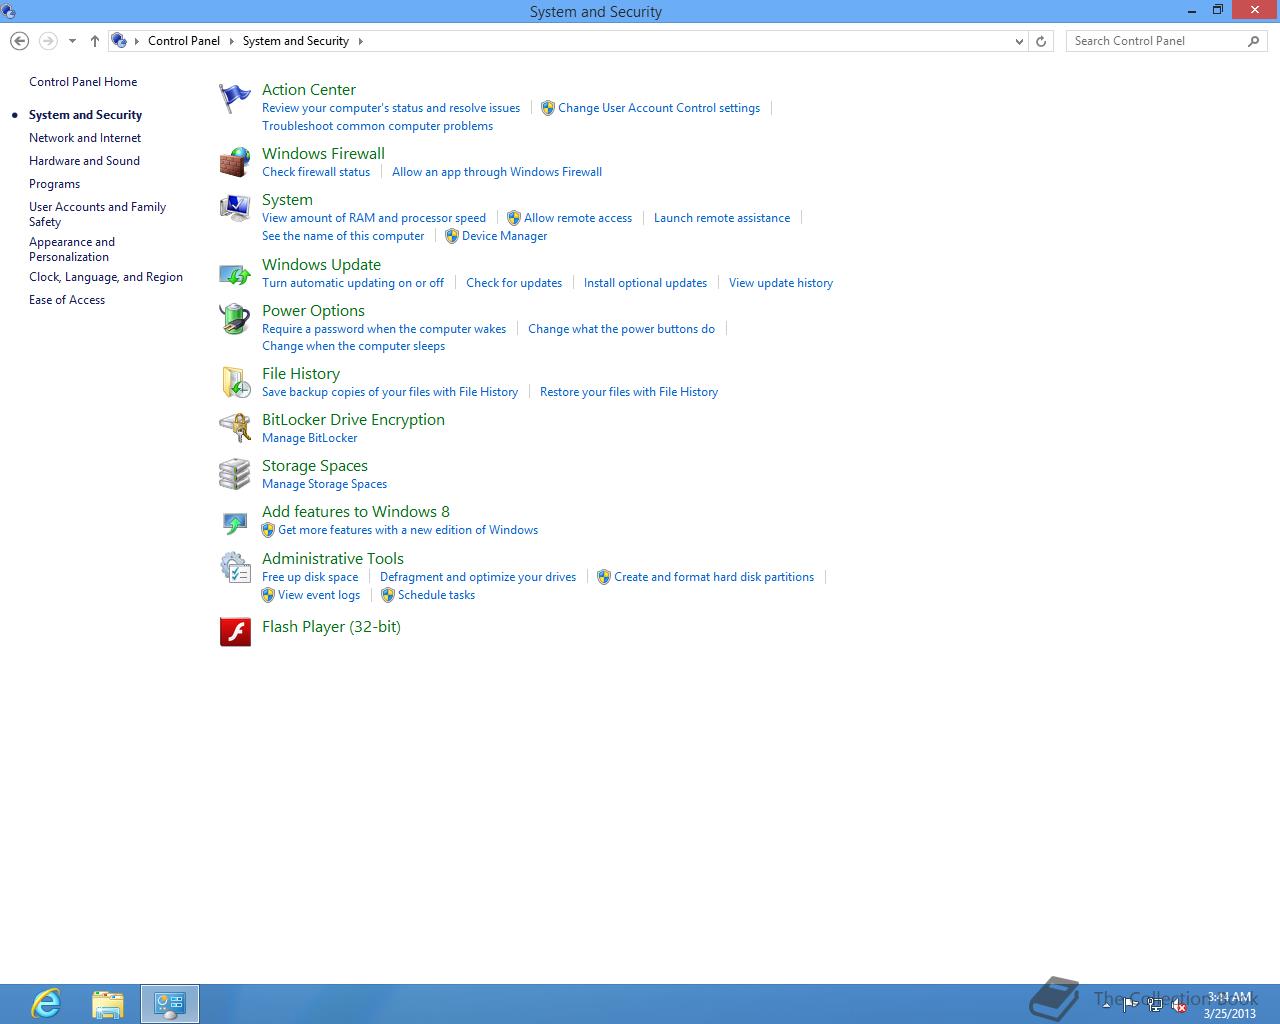The height and width of the screenshot is (1024, 1280).
Task: Select Hardware and Sound category
Action: [84, 161]
